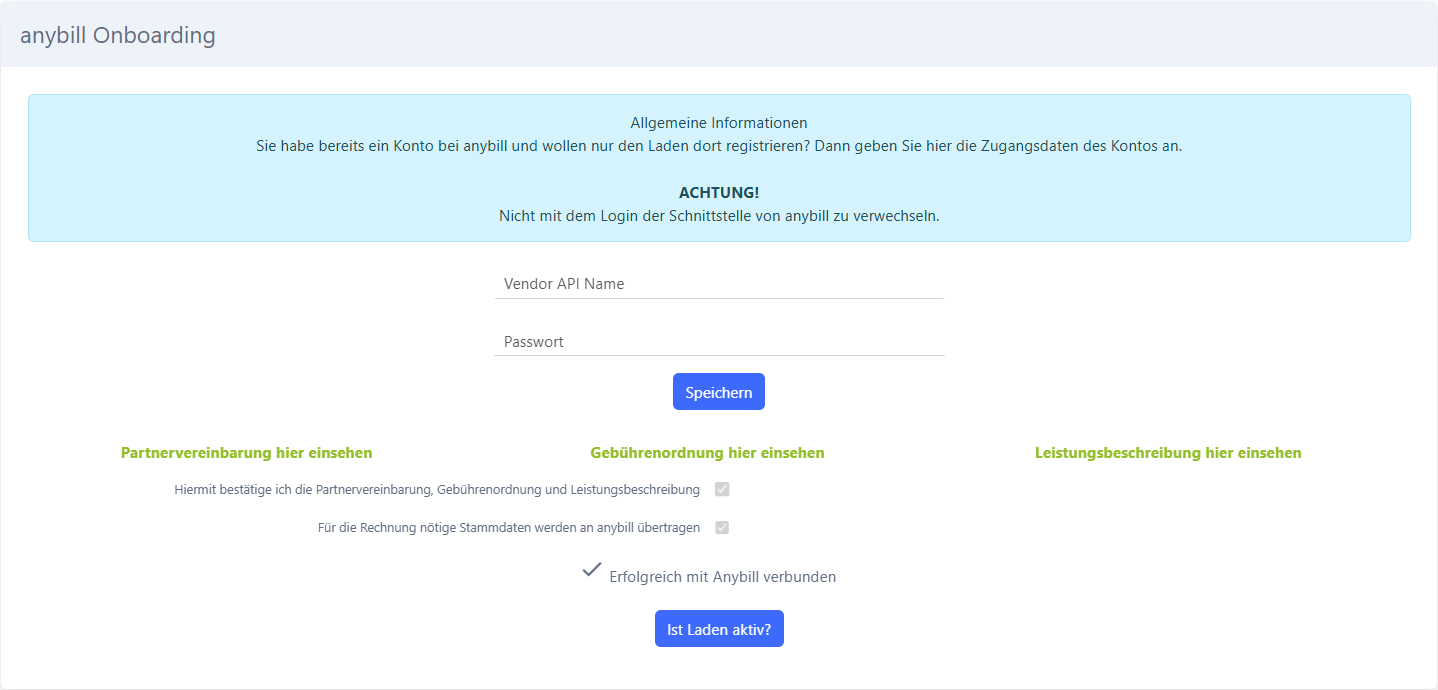The height and width of the screenshot is (690, 1438).
Task: Click the Ist Laden aktiv? button
Action: coord(719,629)
